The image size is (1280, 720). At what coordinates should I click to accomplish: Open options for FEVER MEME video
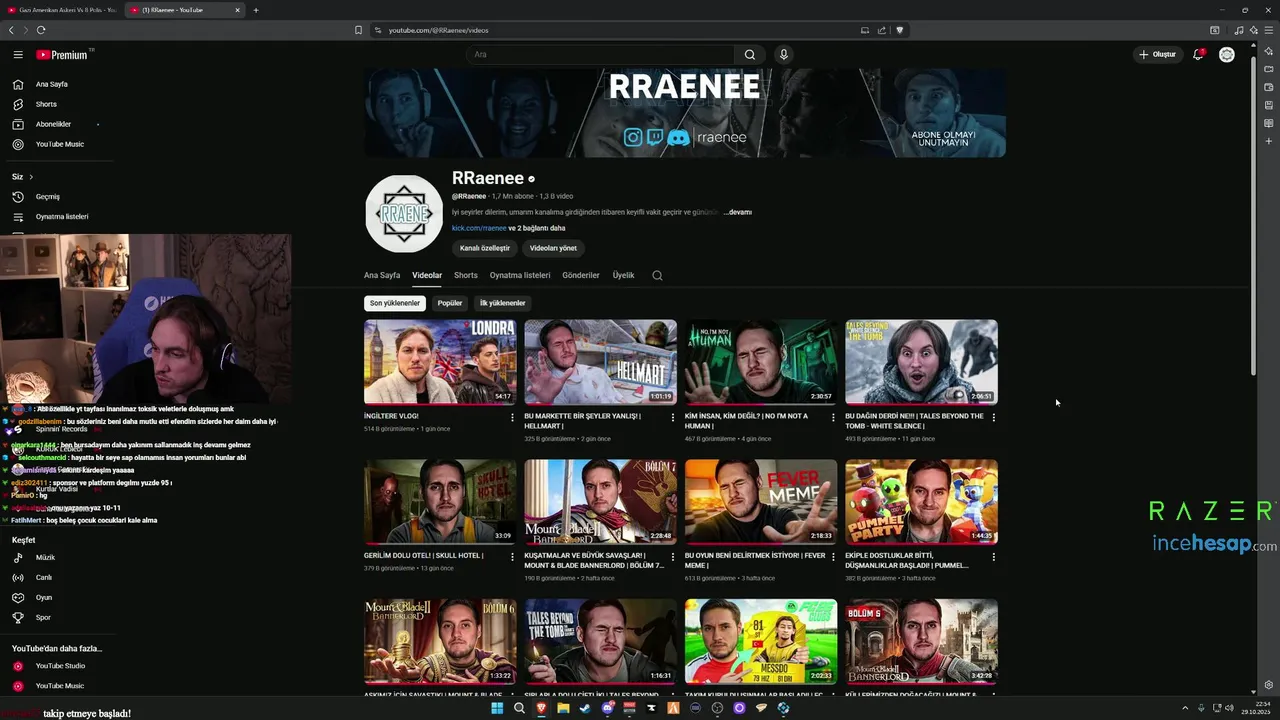[x=833, y=557]
